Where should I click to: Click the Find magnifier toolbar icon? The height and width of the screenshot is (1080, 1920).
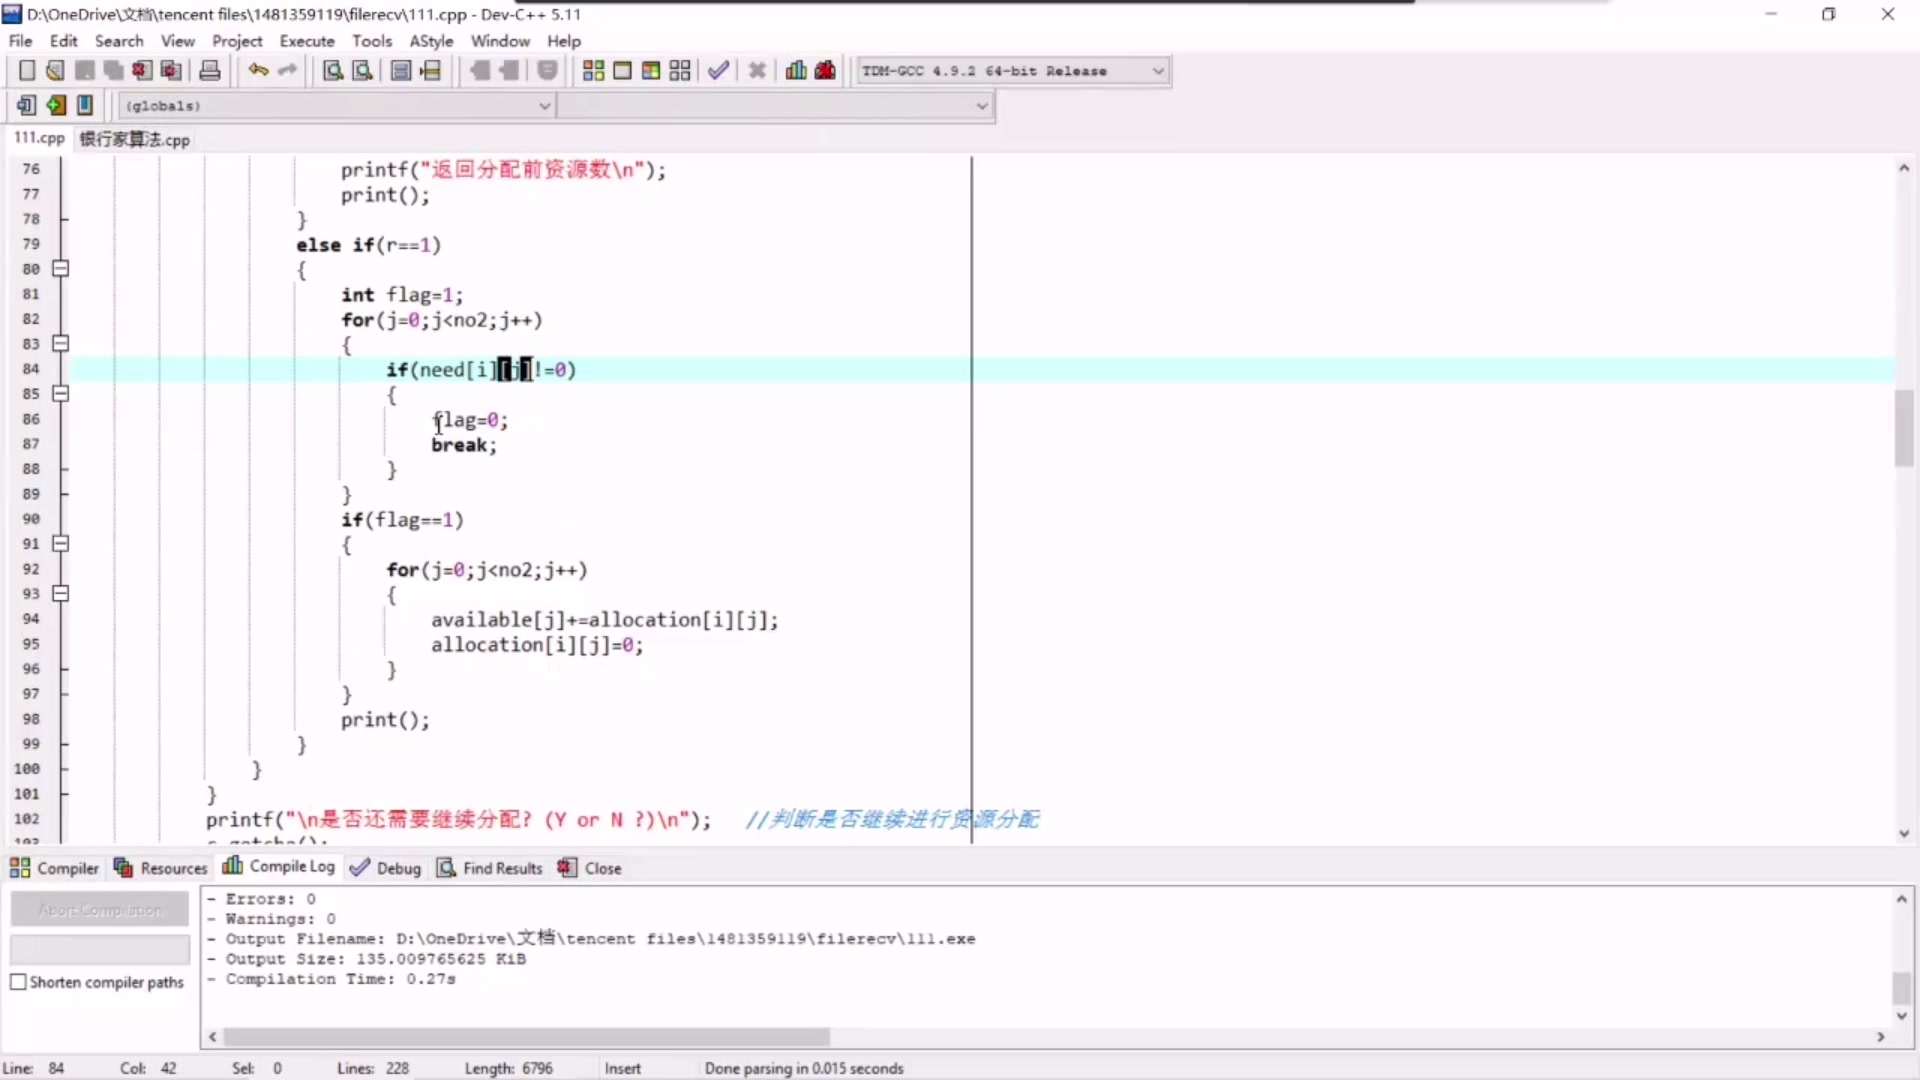point(333,71)
